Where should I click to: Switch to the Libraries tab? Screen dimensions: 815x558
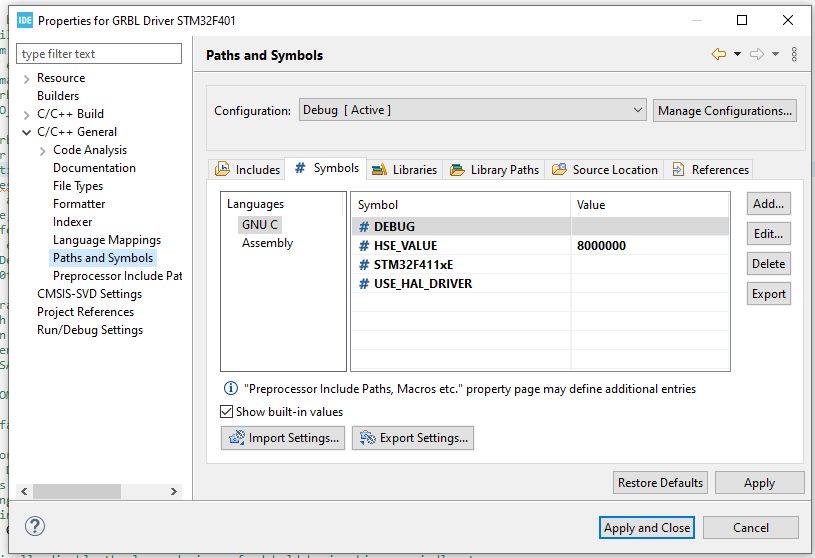pos(404,169)
